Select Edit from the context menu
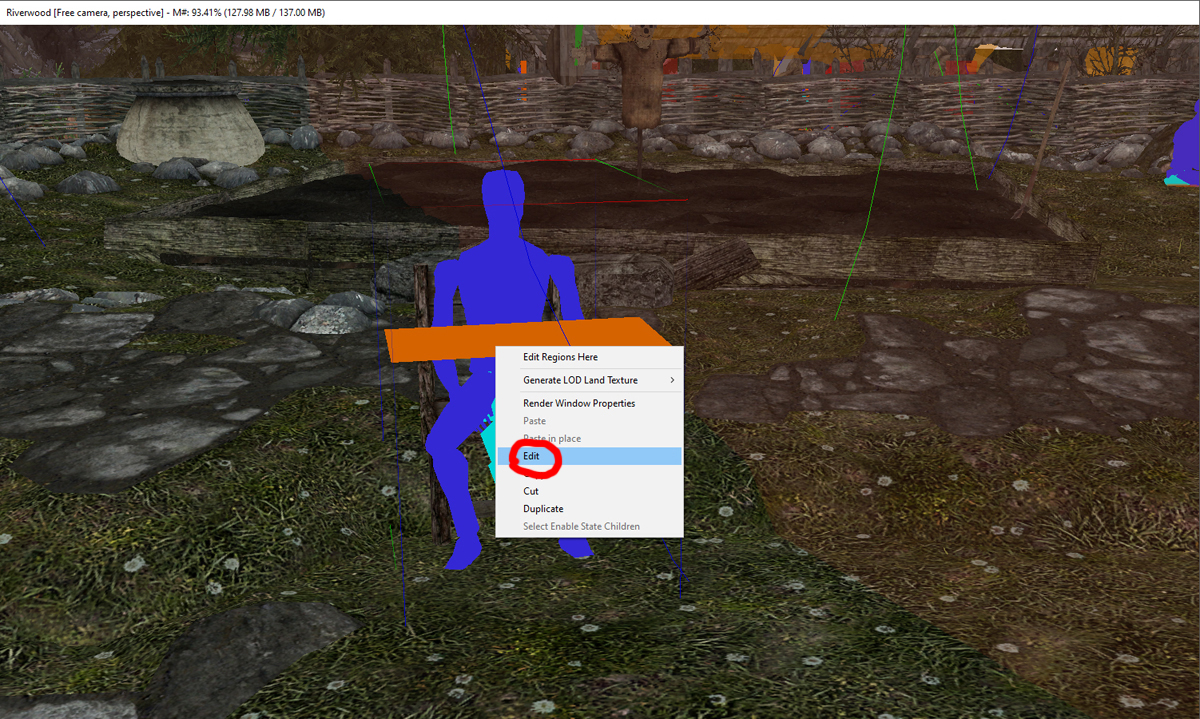 (x=530, y=455)
